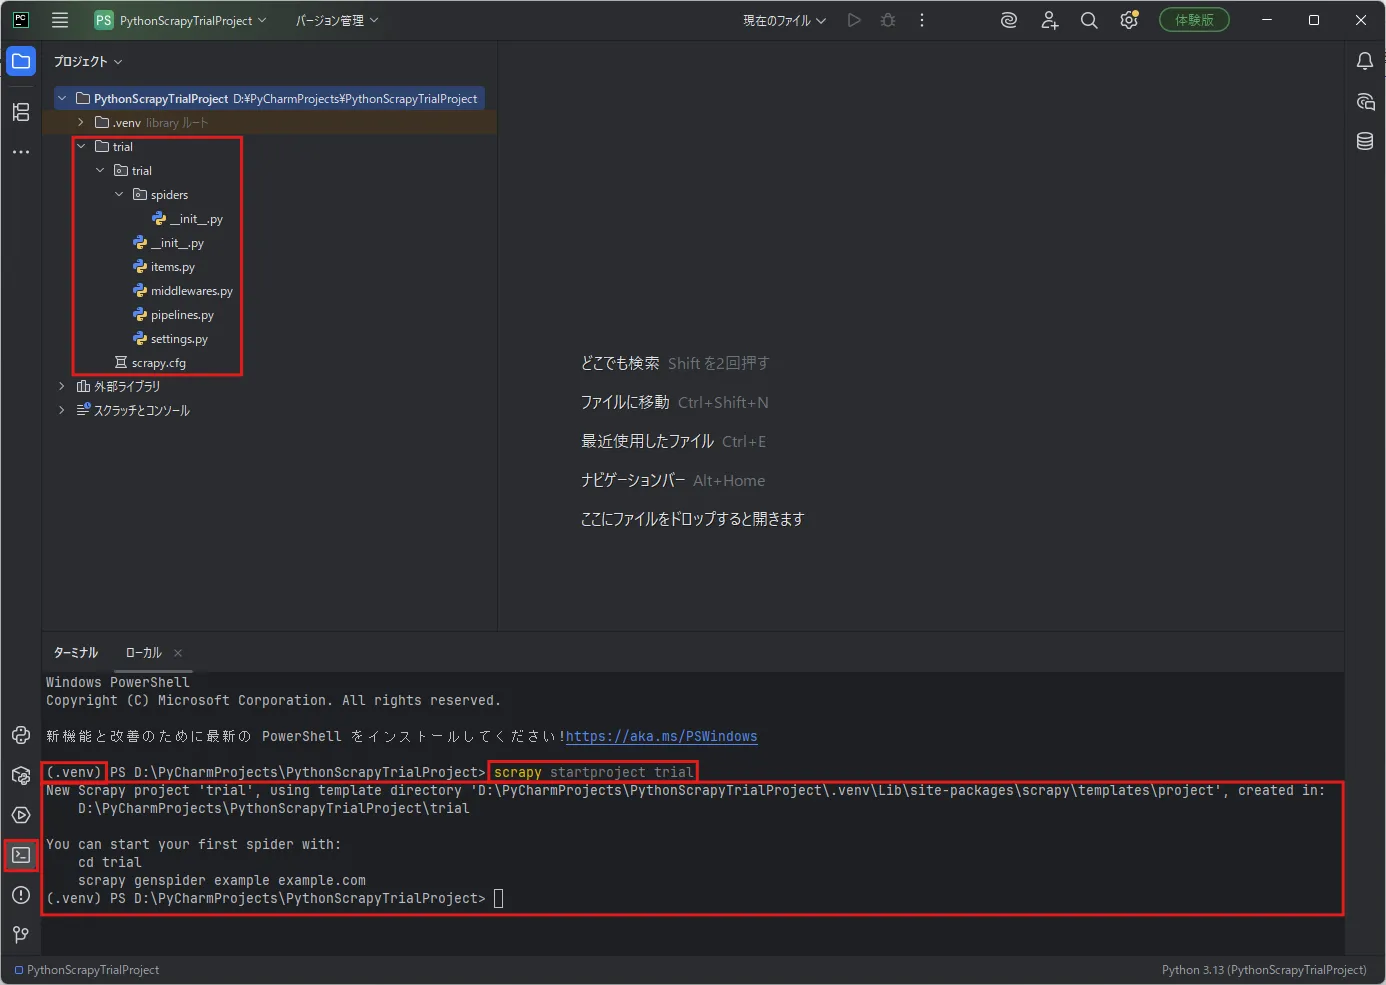1386x985 pixels.
Task: Open the バージョン管理 dropdown
Action: 337,20
